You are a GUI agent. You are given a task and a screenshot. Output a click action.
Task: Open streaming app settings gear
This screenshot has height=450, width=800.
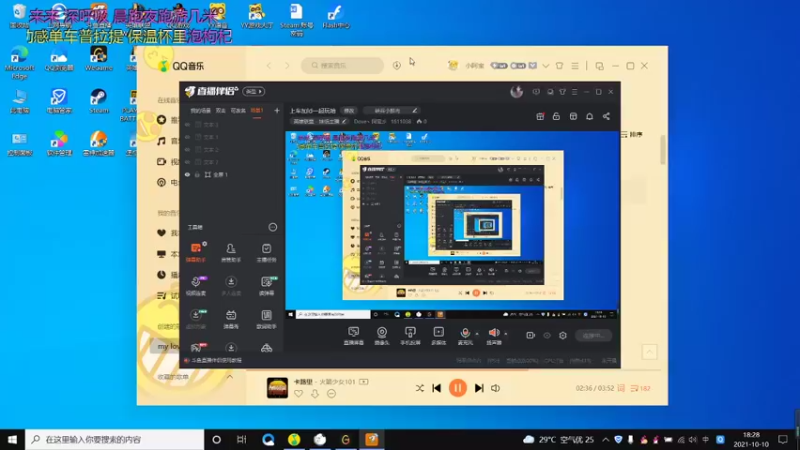coord(563,336)
